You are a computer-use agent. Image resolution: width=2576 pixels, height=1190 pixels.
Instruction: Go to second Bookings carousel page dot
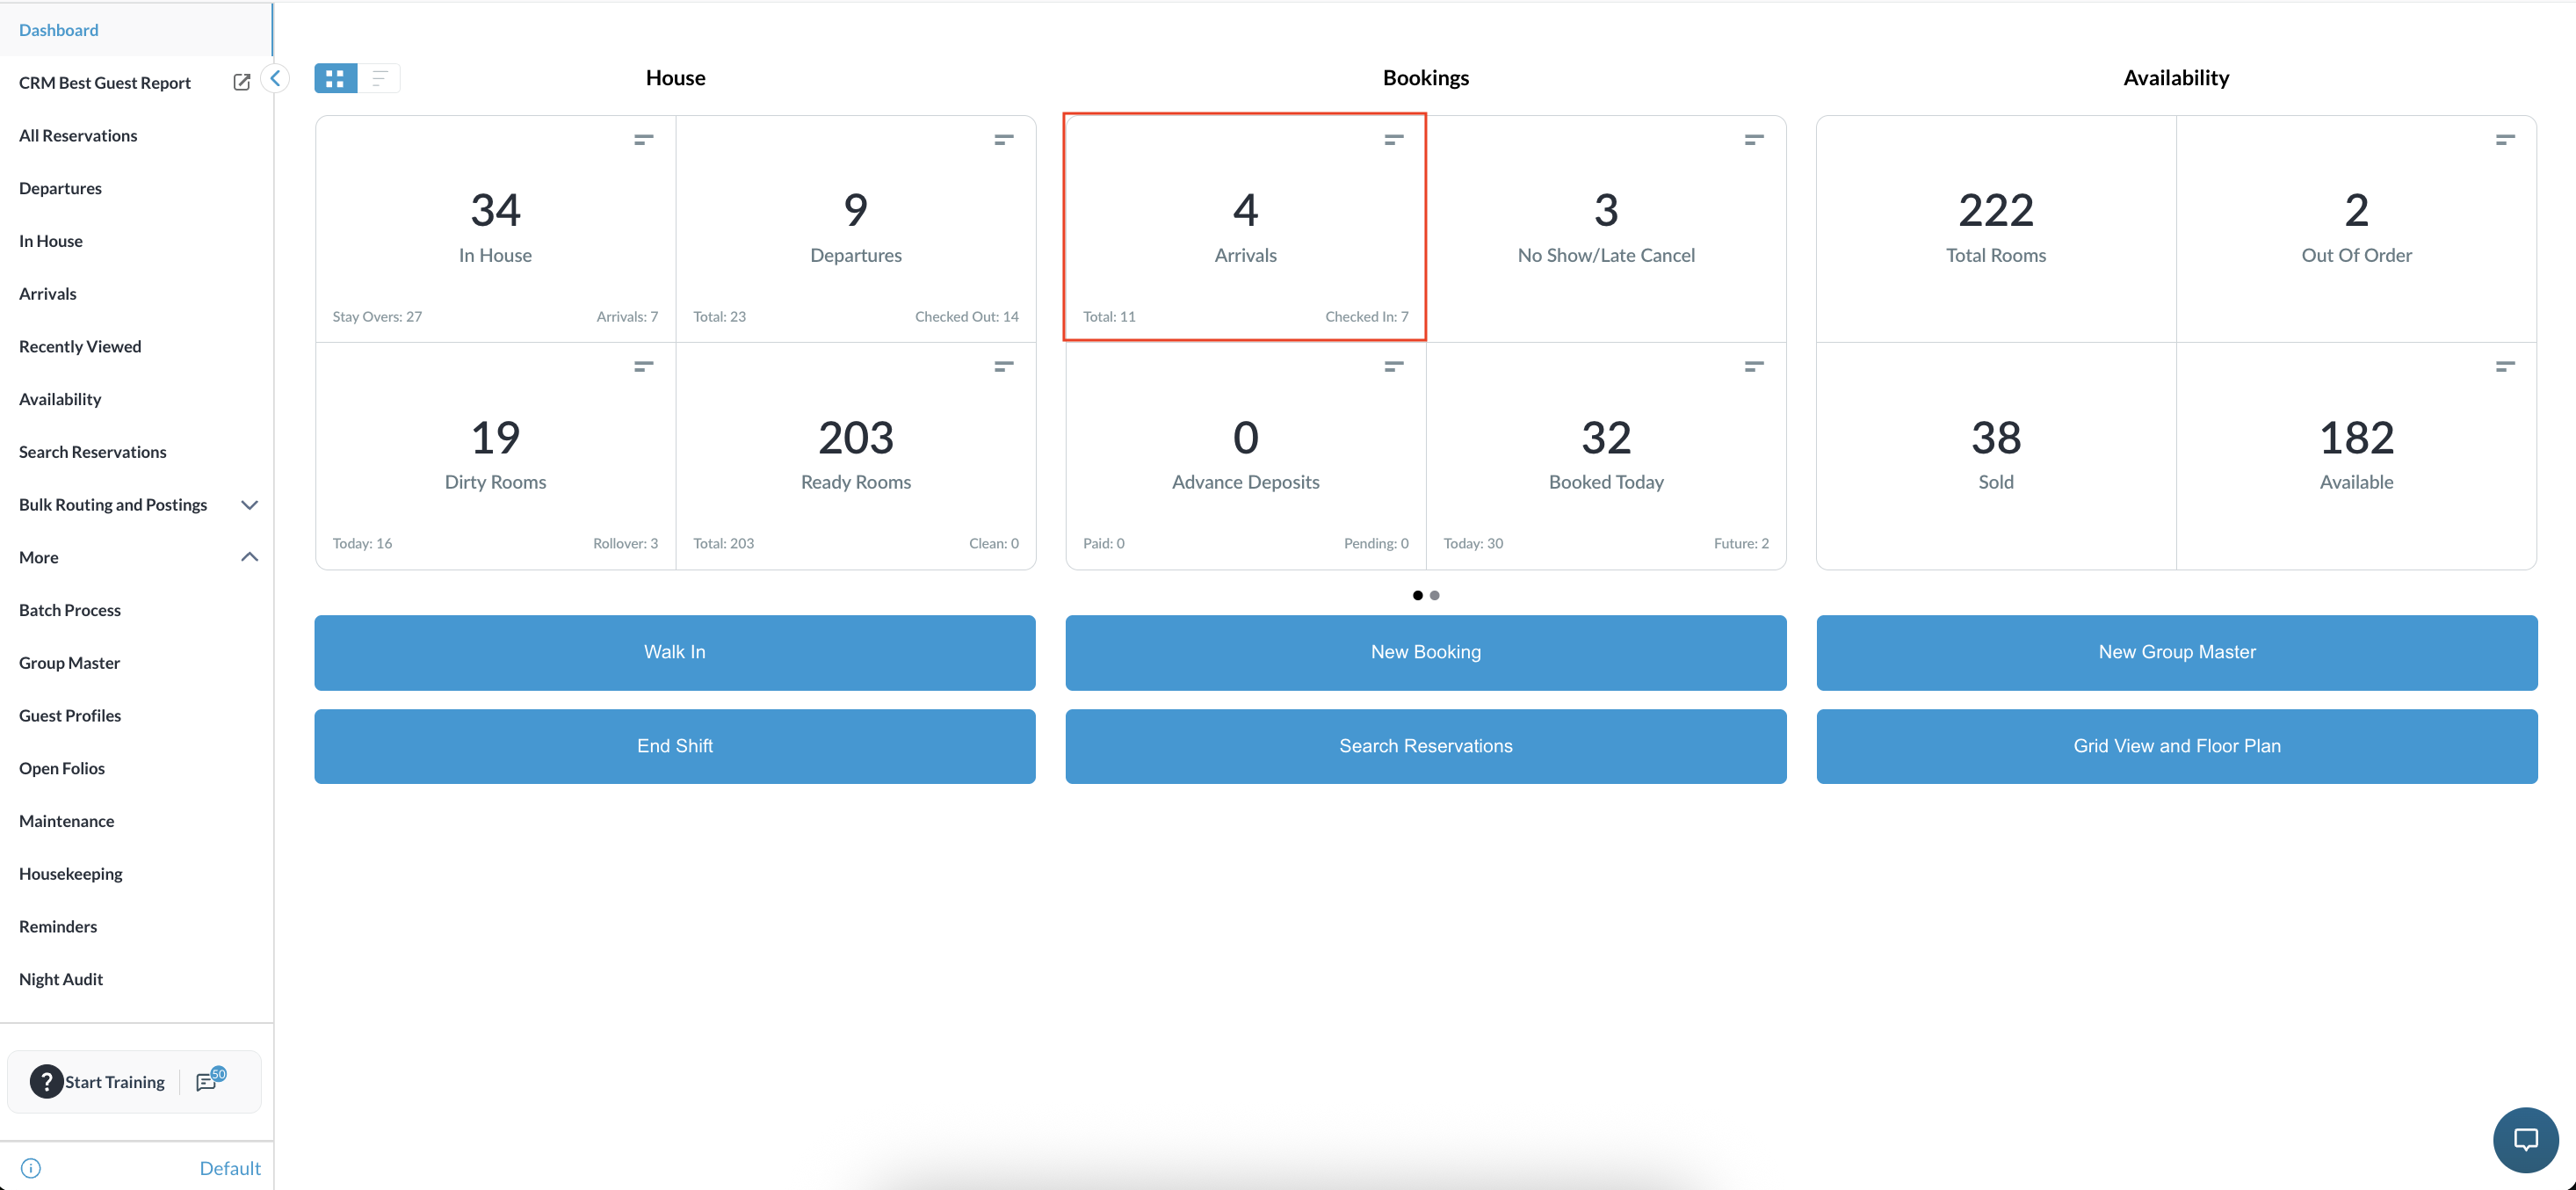[1435, 595]
